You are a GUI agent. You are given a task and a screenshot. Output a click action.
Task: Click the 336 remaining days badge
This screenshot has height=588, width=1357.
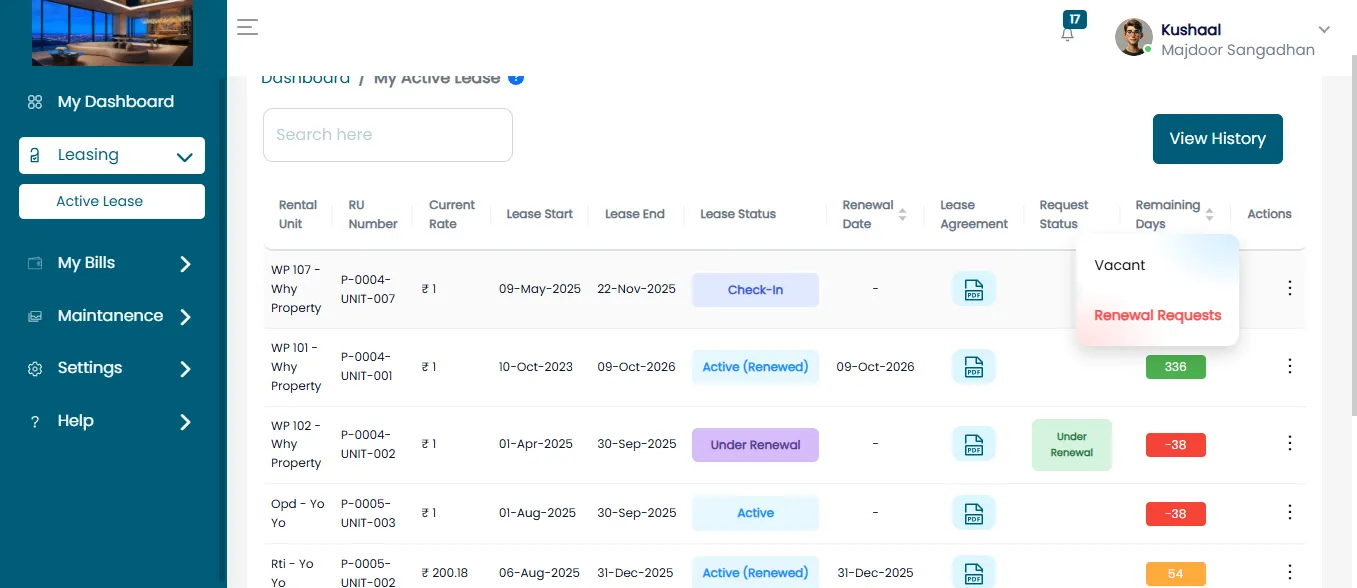tap(1176, 367)
